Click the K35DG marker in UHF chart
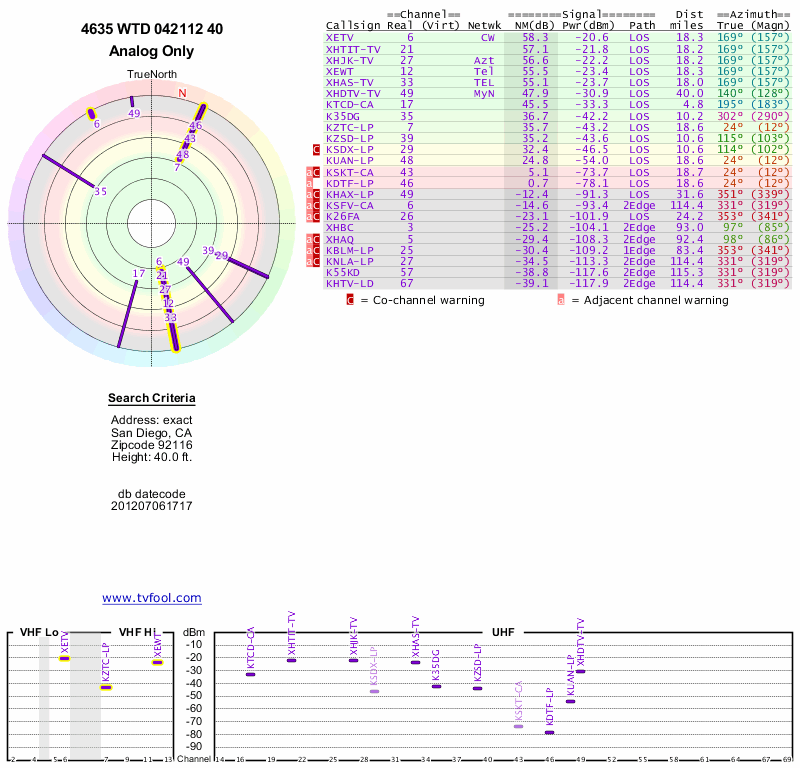800x768 pixels. [x=436, y=686]
